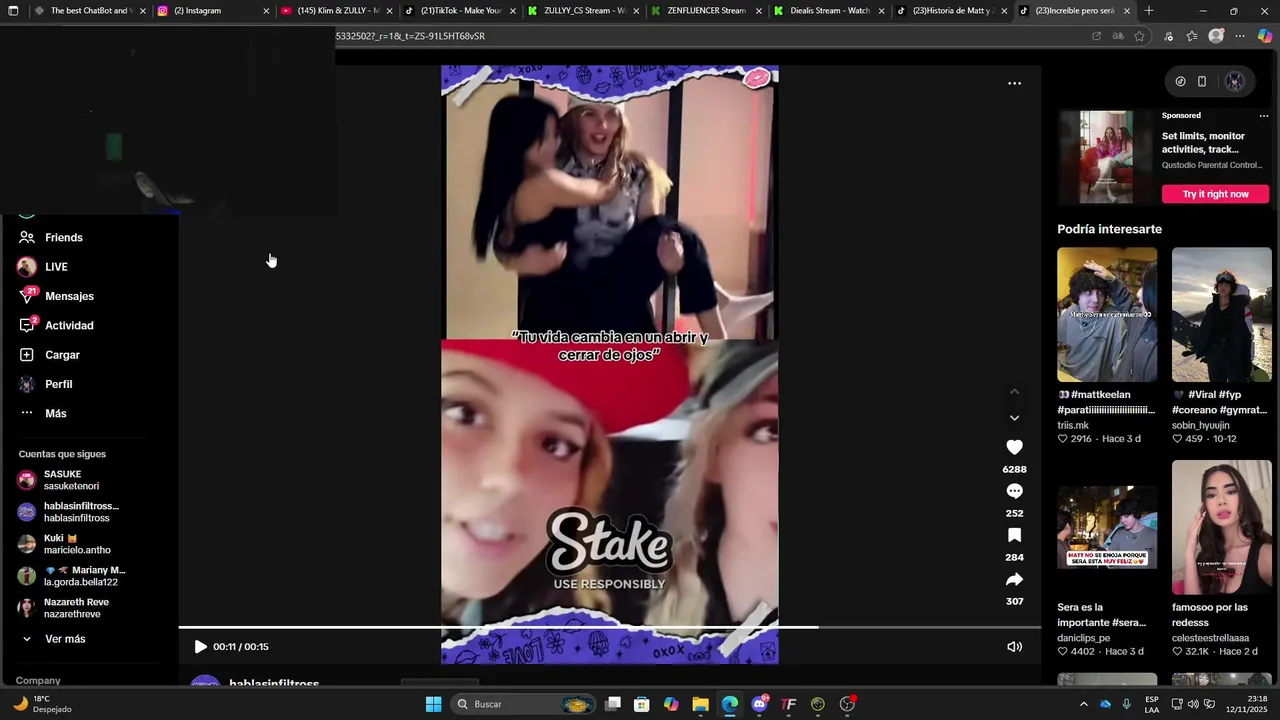Open Perfil in the sidebar
This screenshot has height=720, width=1280.
point(58,384)
